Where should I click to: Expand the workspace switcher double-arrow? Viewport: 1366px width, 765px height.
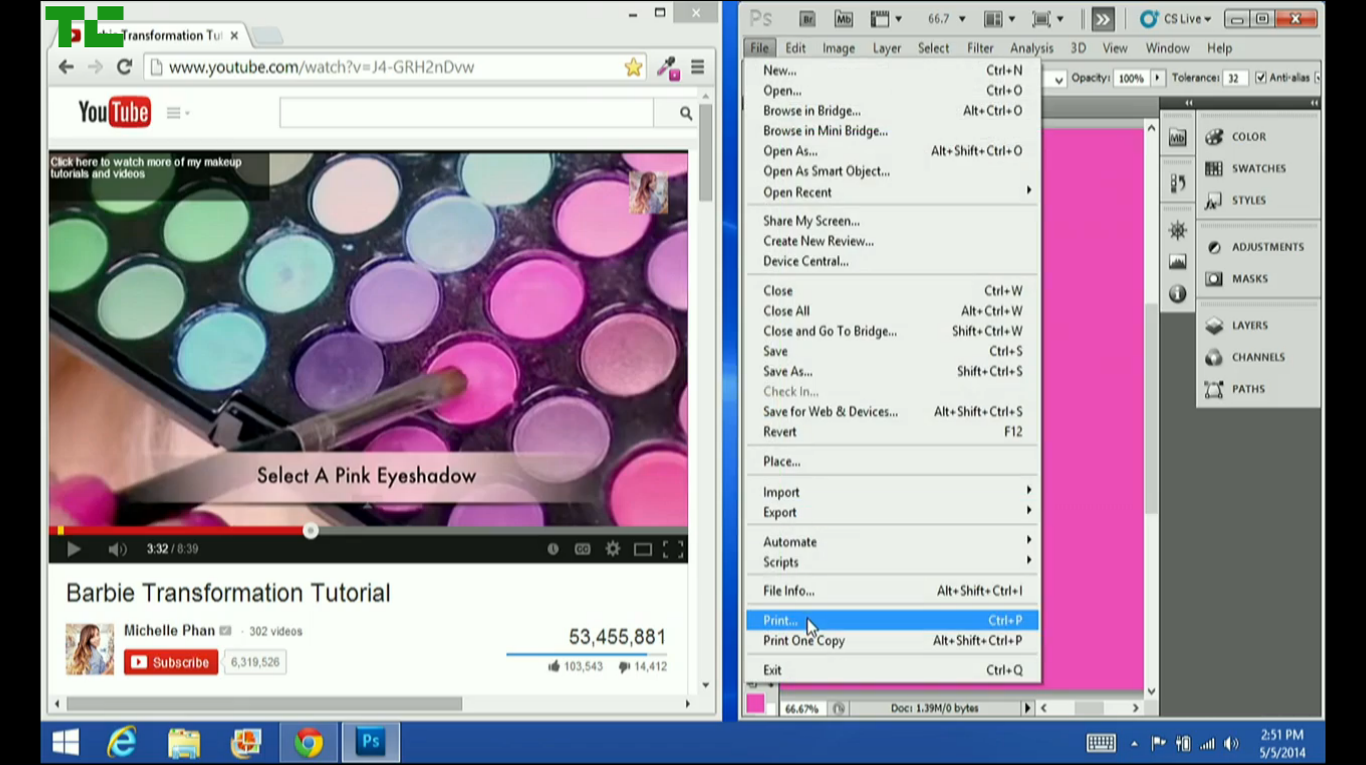[1102, 19]
